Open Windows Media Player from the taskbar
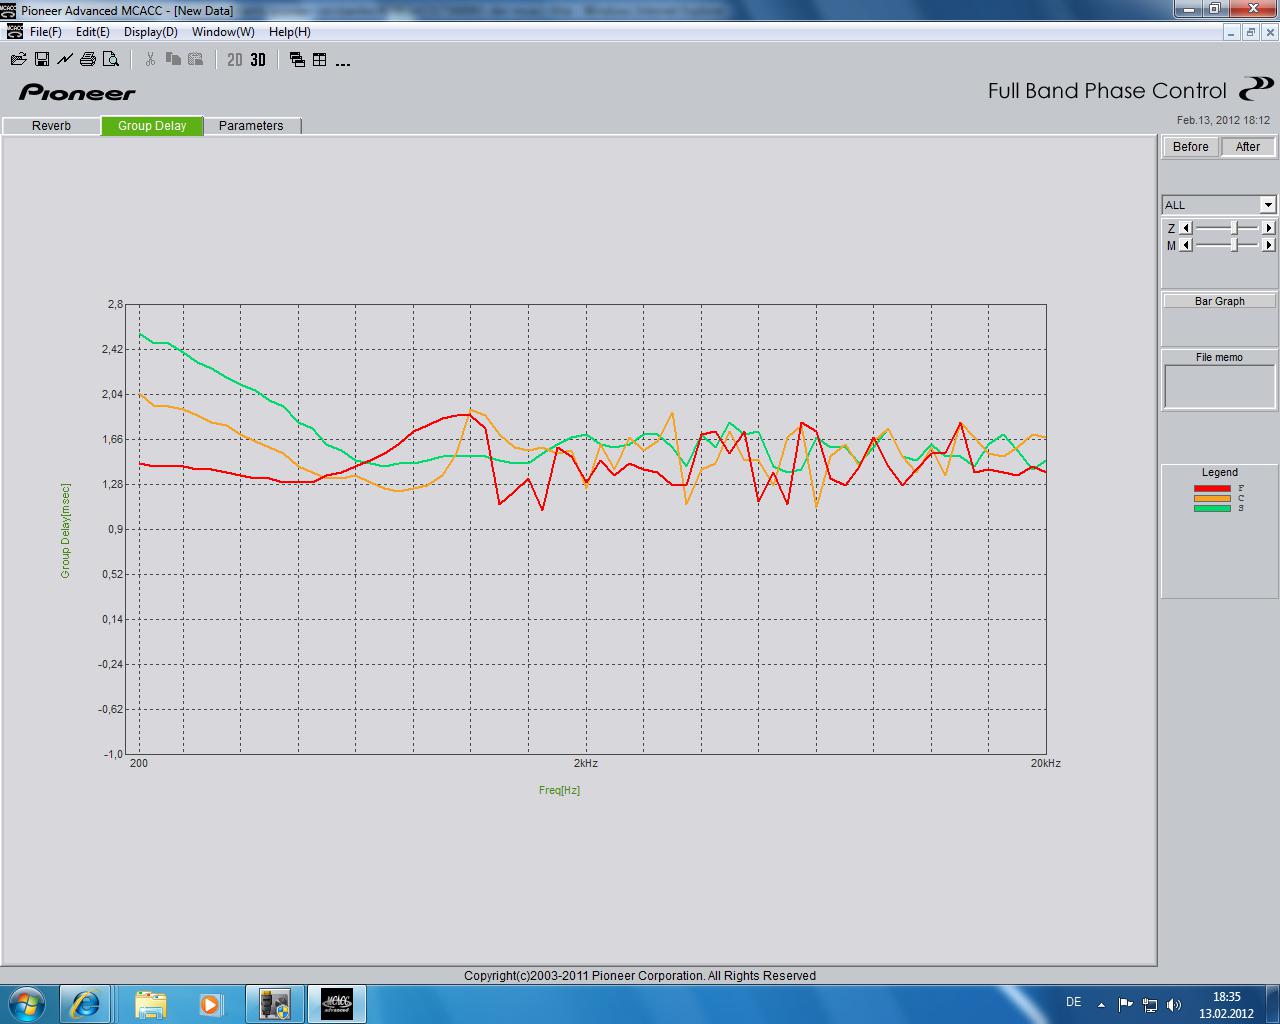The width and height of the screenshot is (1280, 1024). tap(210, 1003)
